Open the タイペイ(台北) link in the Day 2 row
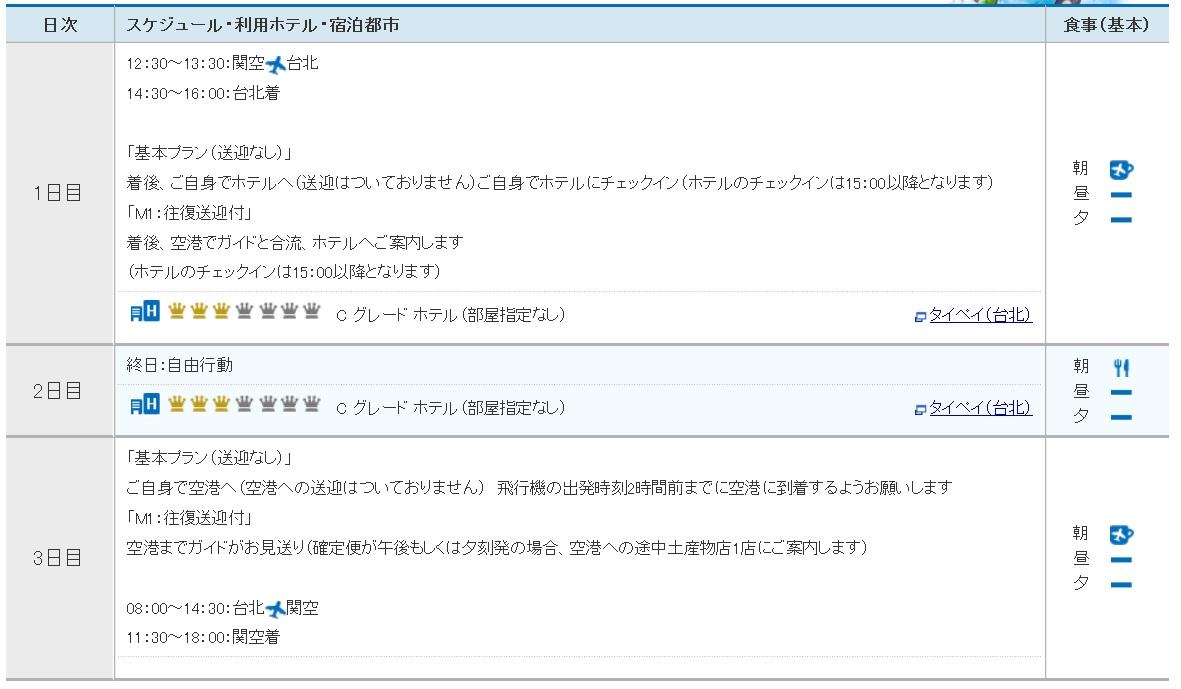 tap(980, 408)
